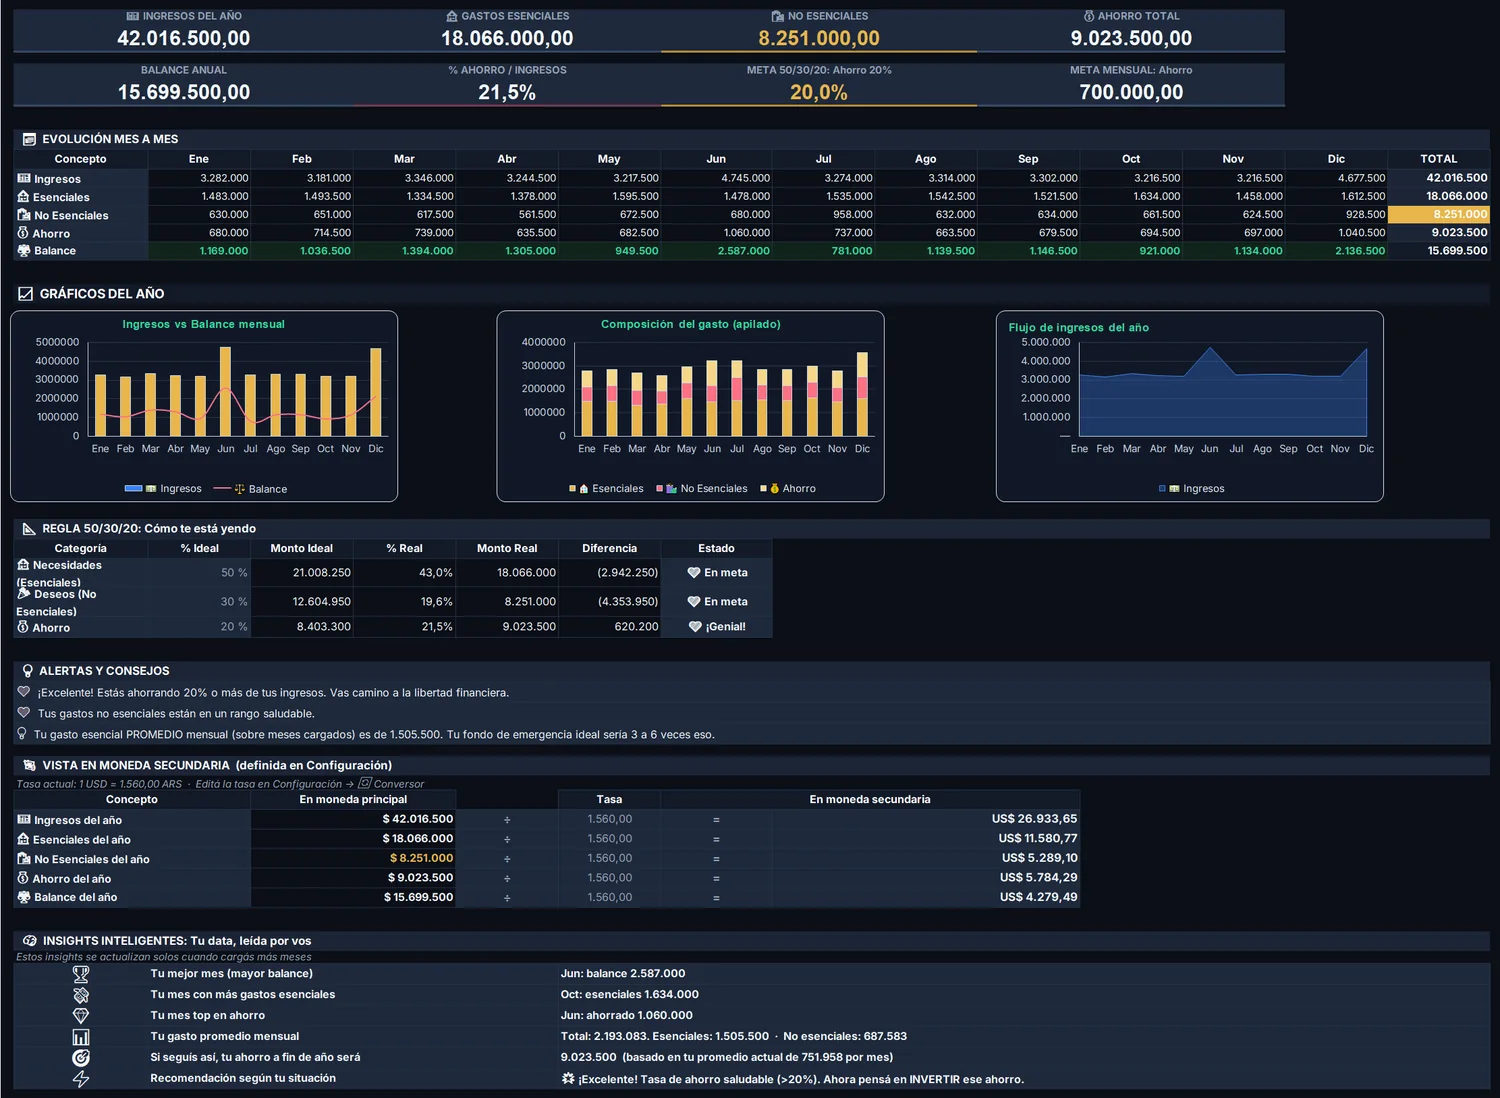
Task: Select the TOTAL column header in the monthly table
Action: point(1439,159)
